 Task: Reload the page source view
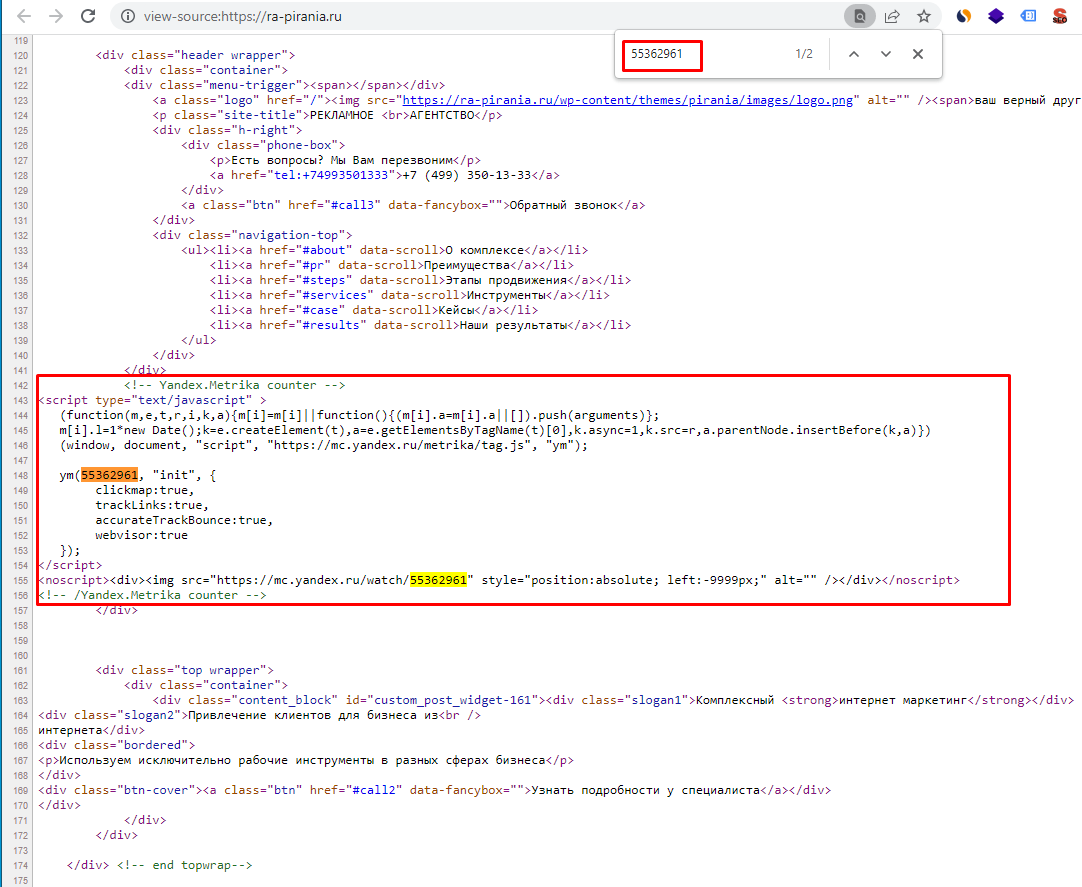88,17
